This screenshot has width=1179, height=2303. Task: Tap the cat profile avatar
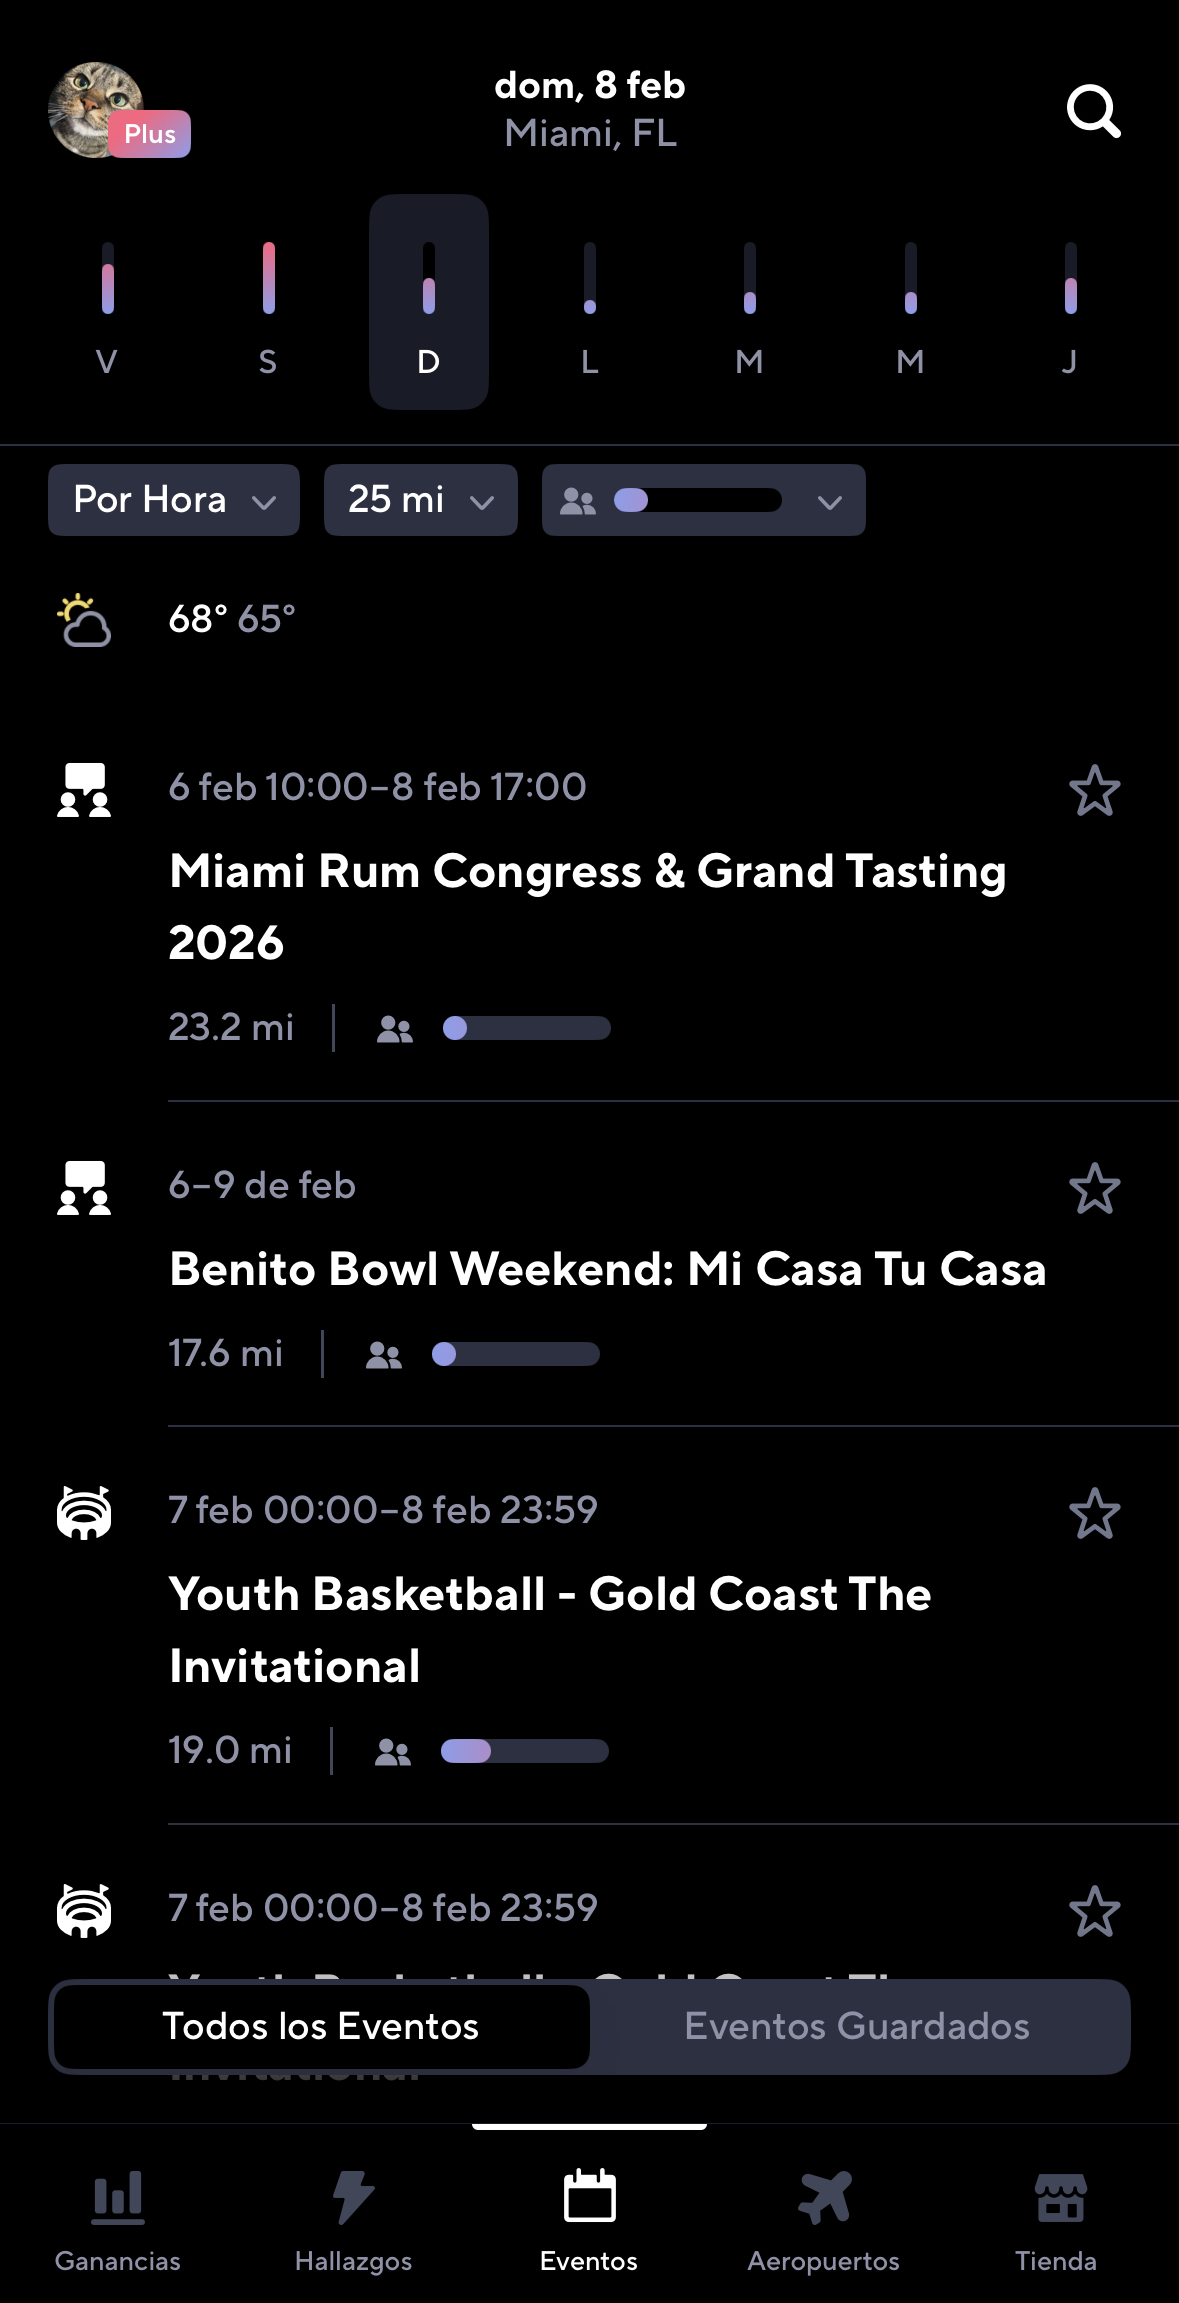96,110
